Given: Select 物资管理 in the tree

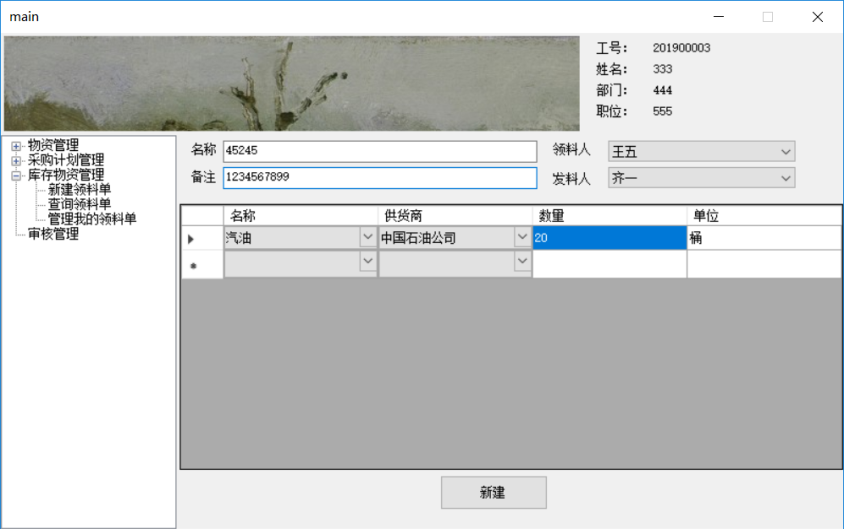Looking at the screenshot, I should [53, 145].
